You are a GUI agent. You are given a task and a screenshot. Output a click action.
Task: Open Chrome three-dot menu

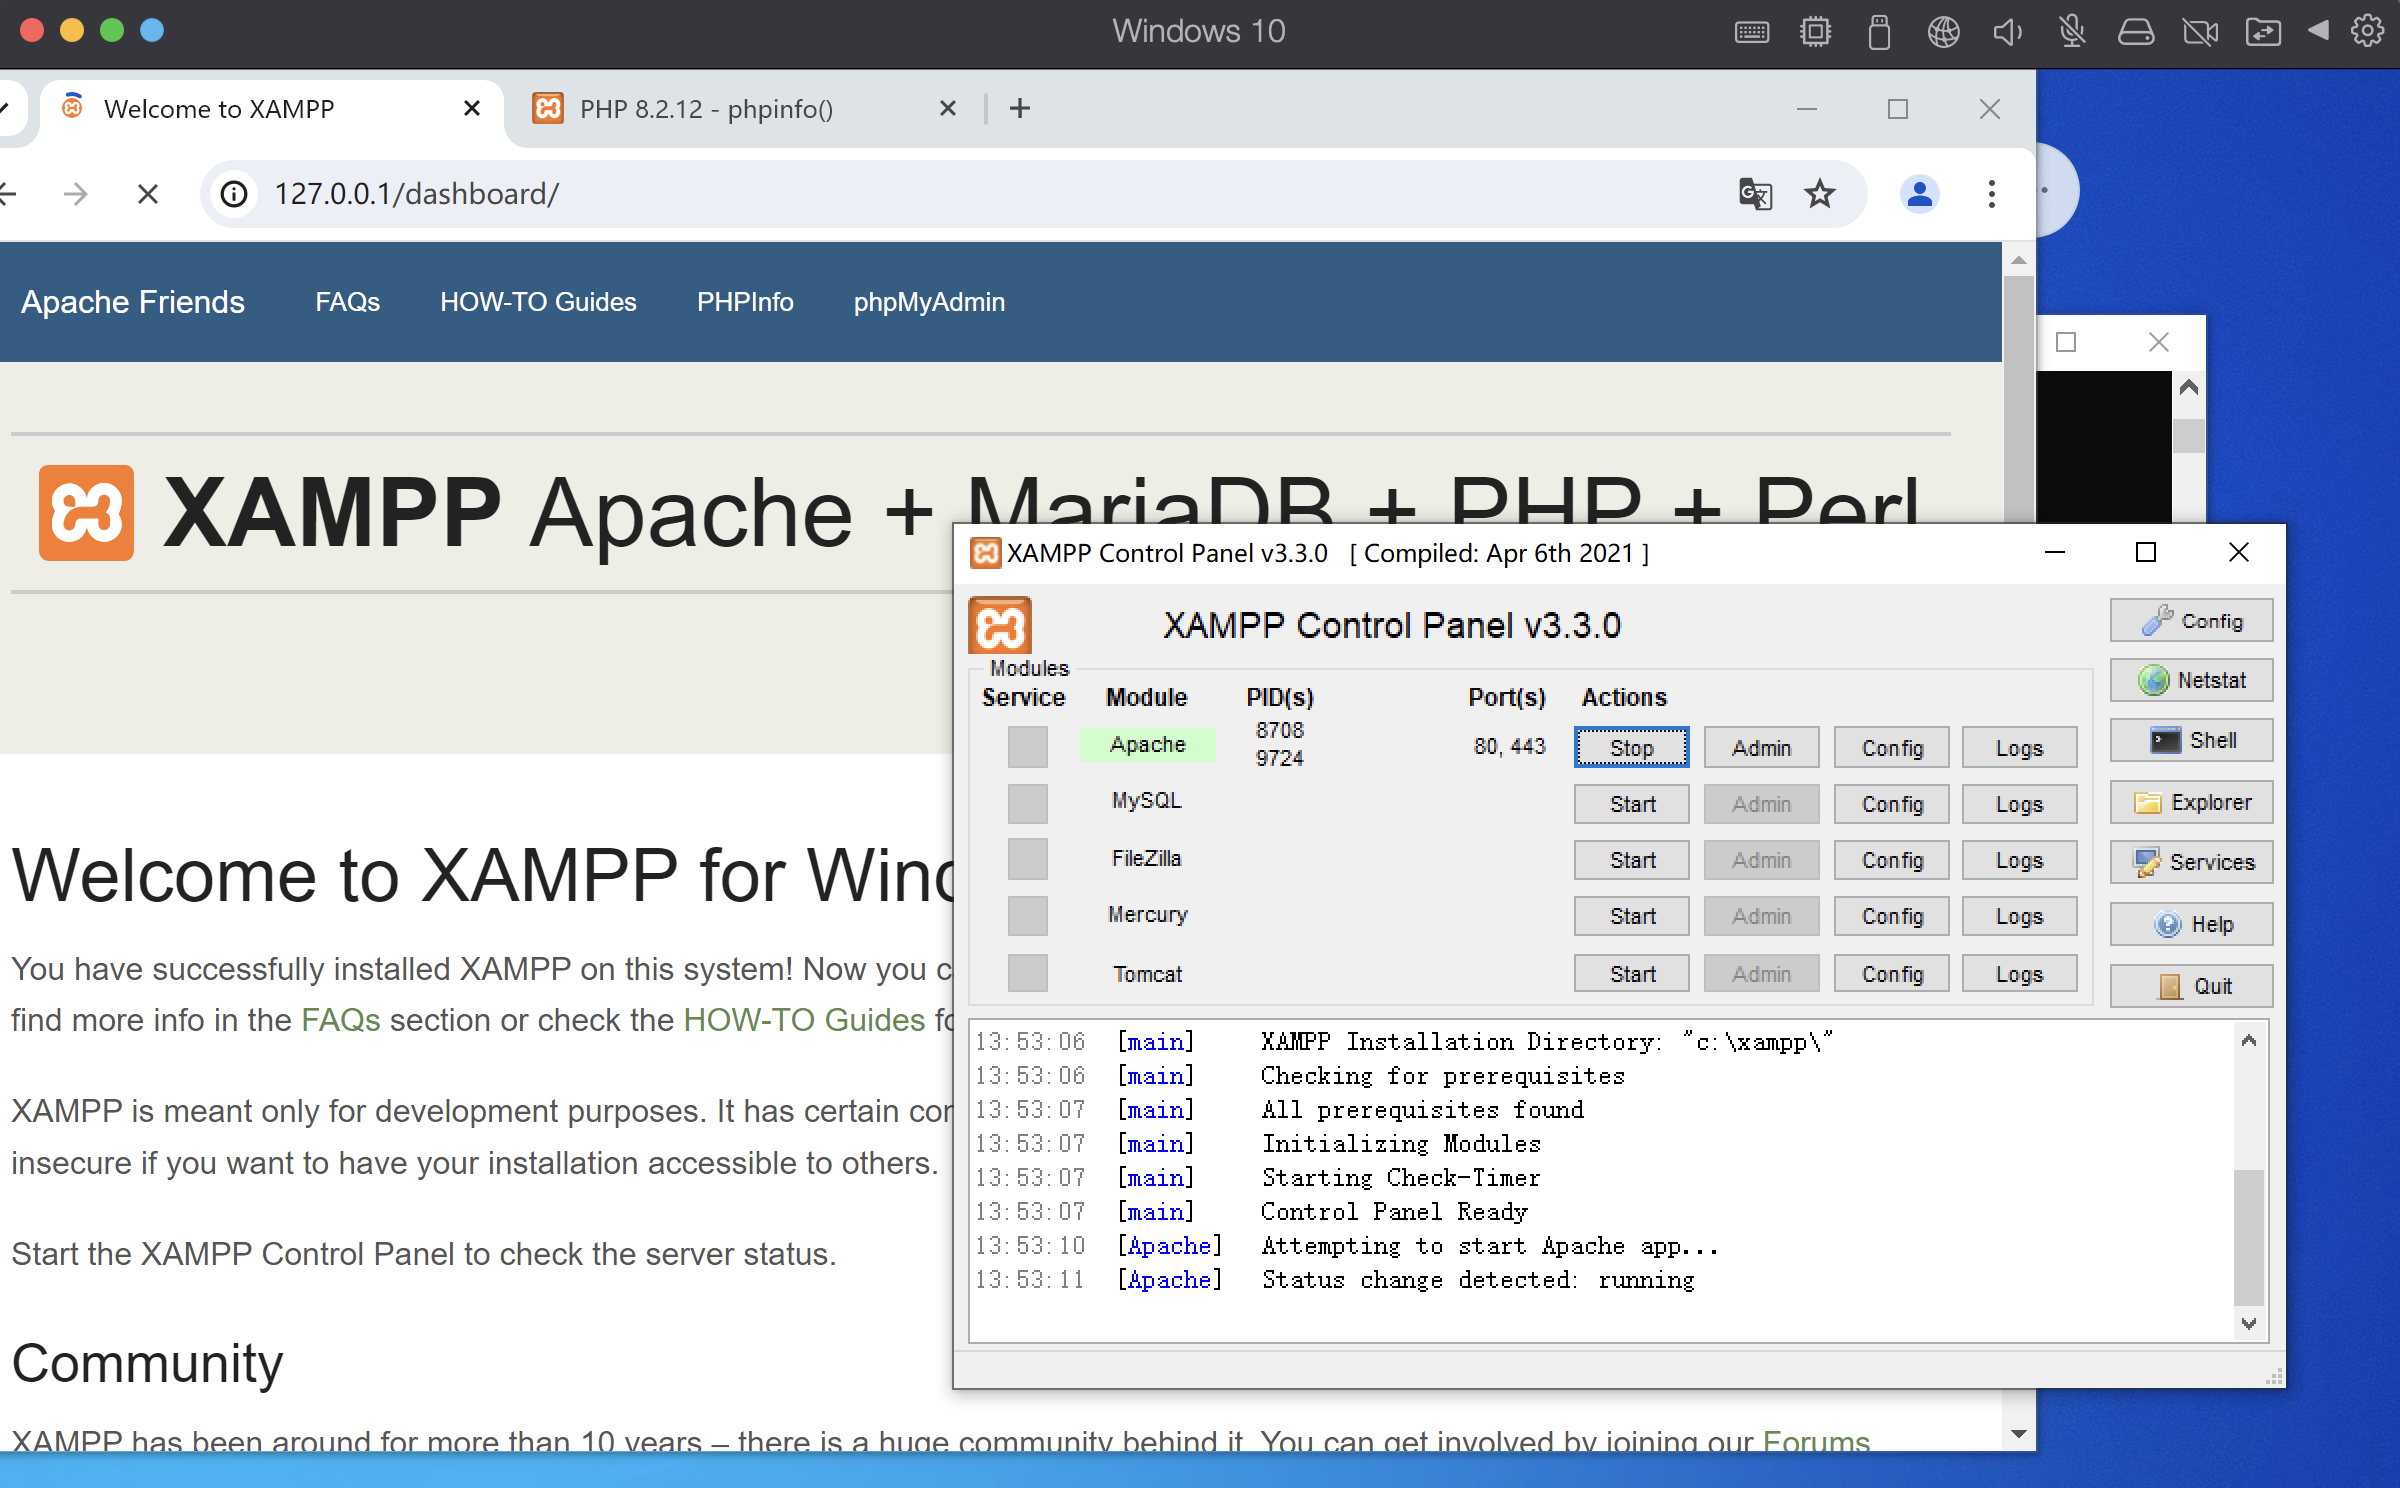1992,194
